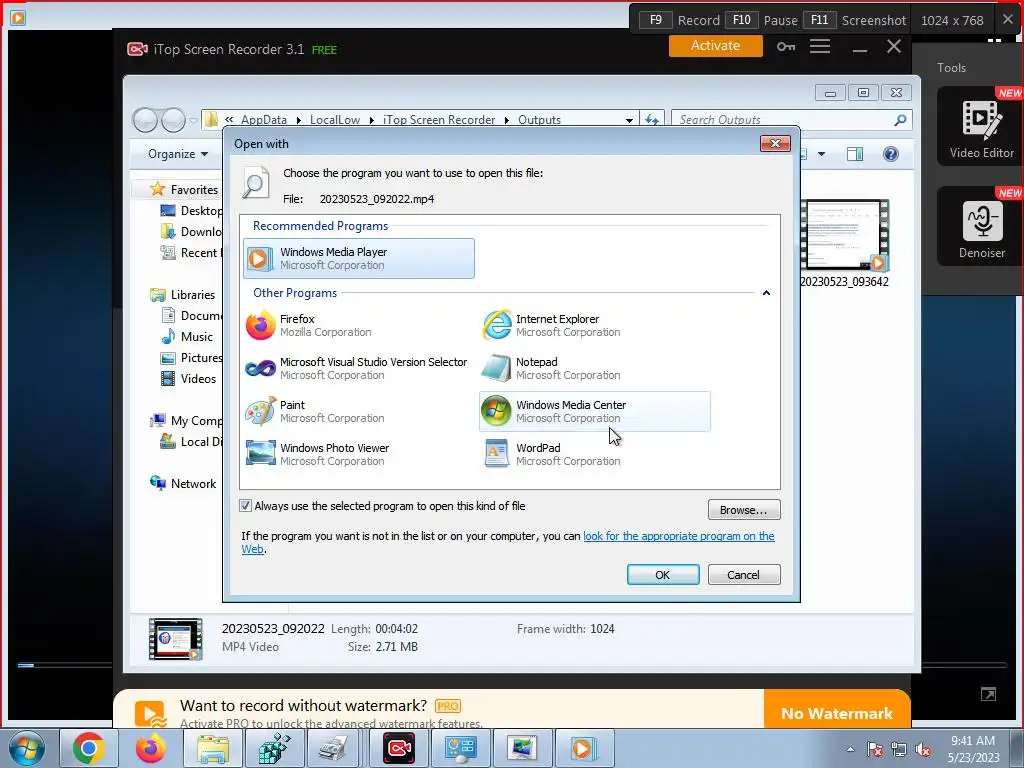The height and width of the screenshot is (768, 1024).
Task: Pick Microsoft Visual Studio Version Selector
Action: click(x=357, y=368)
